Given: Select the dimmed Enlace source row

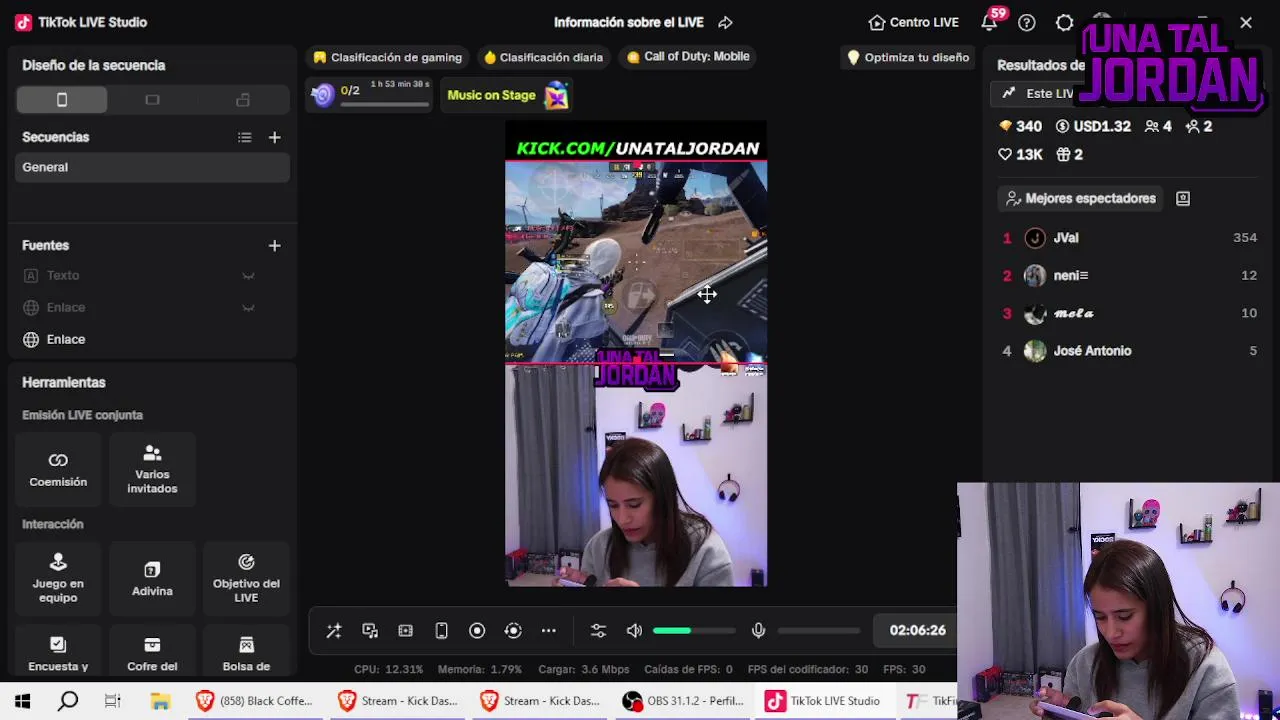Looking at the screenshot, I should (x=153, y=307).
